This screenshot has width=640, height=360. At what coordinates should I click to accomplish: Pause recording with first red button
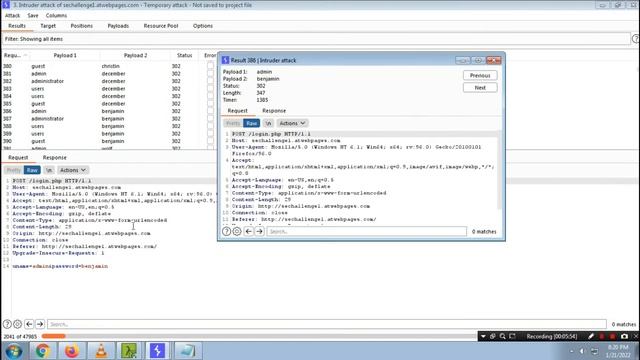tap(602, 336)
